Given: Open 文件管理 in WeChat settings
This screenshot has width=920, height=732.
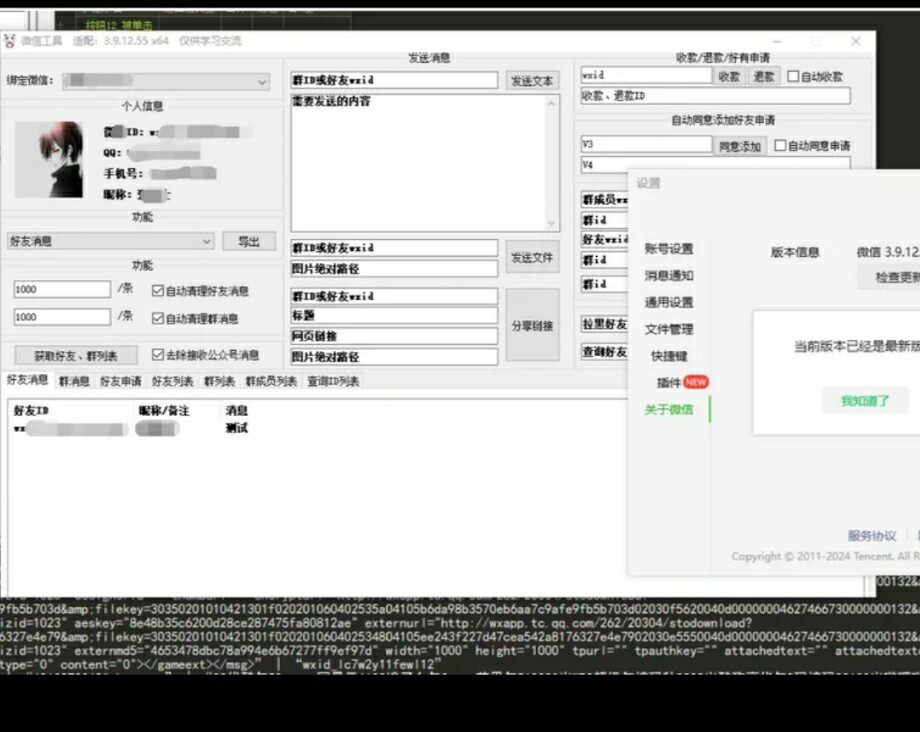Looking at the screenshot, I should coord(669,330).
